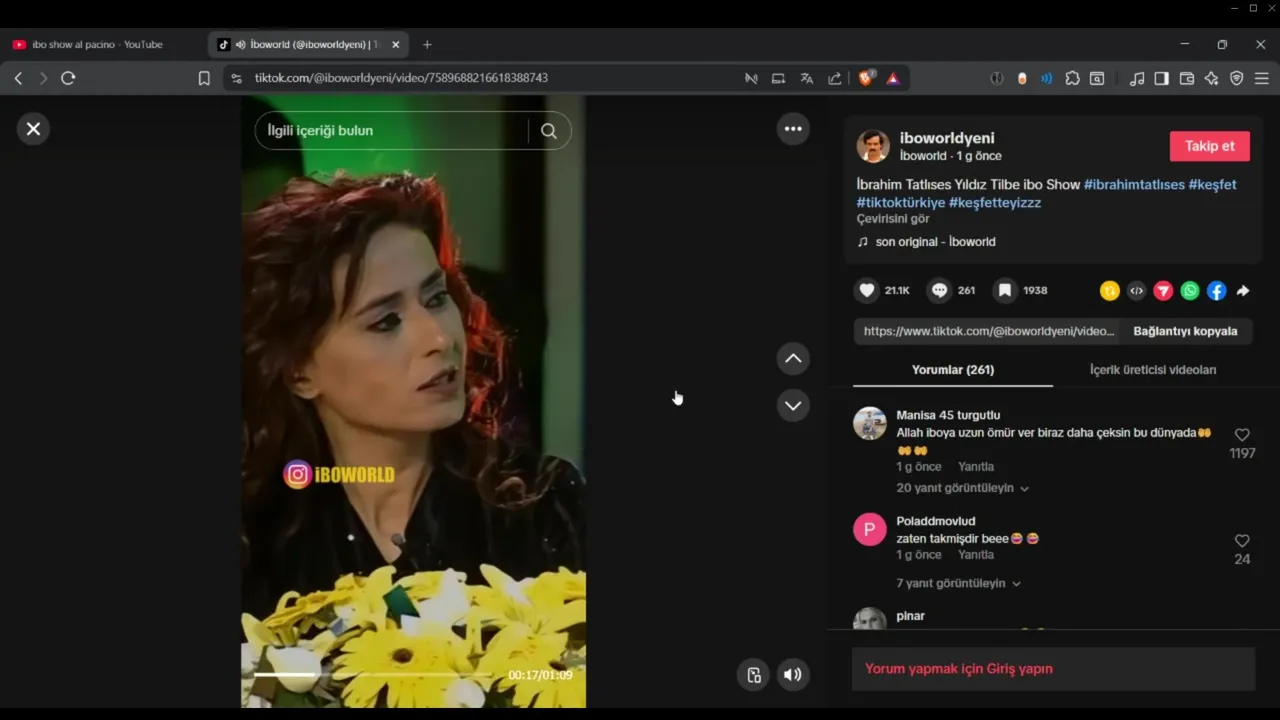Mute the tab via audio icon on İboworld tab
1280x720 pixels.
(x=241, y=44)
